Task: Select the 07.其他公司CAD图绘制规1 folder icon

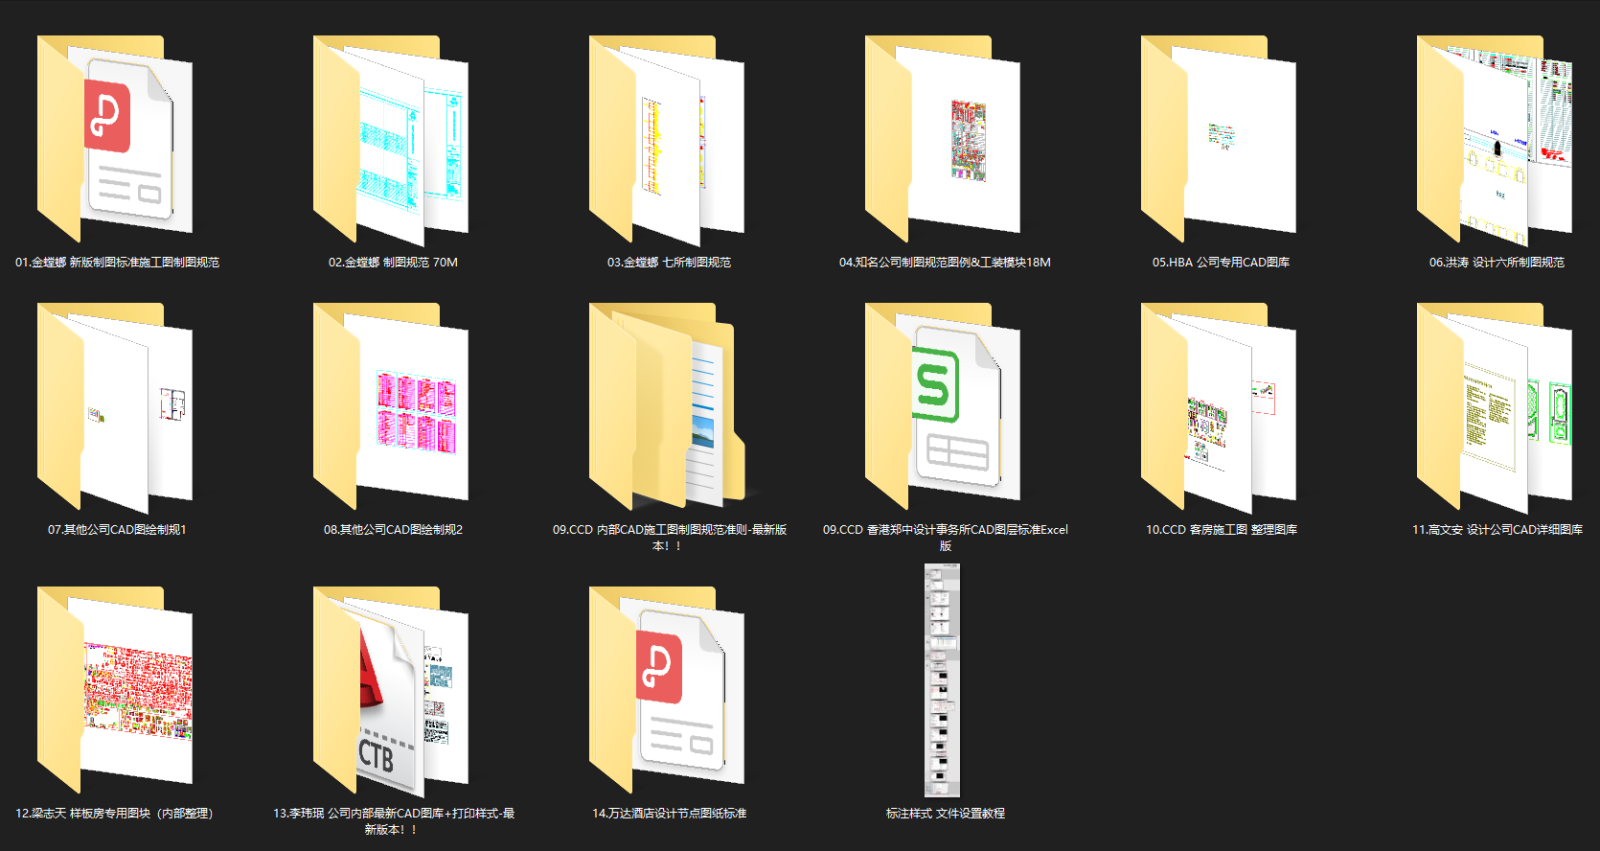Action: (115, 407)
